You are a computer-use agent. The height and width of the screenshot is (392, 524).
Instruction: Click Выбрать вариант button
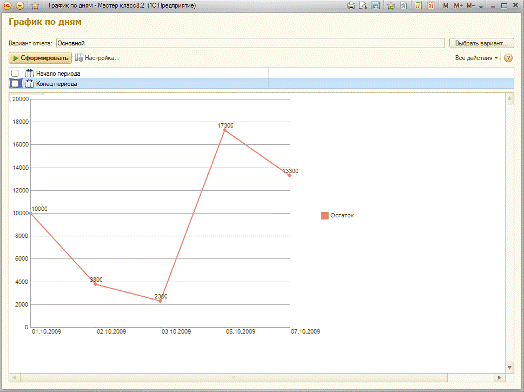481,43
